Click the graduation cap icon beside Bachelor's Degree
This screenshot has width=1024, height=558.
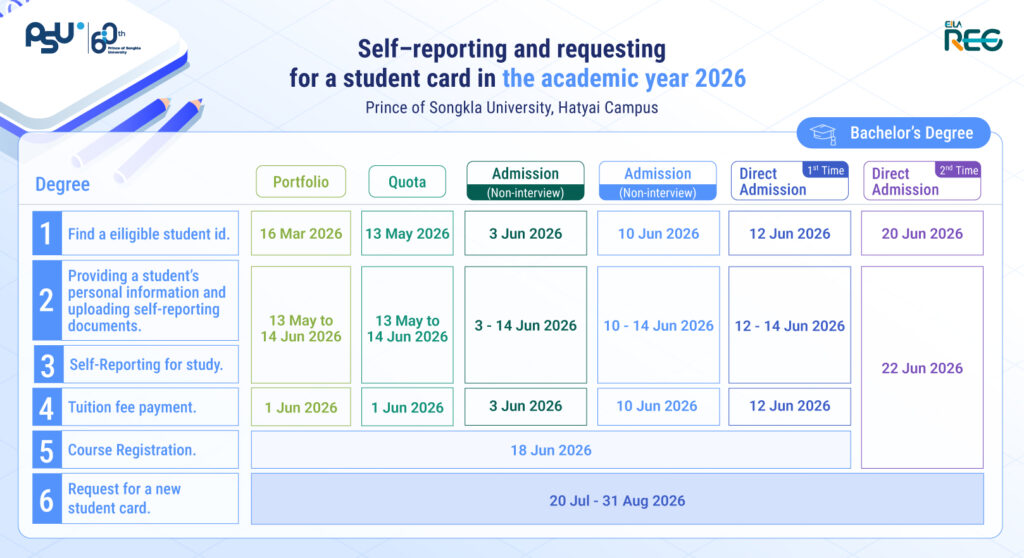coord(823,134)
